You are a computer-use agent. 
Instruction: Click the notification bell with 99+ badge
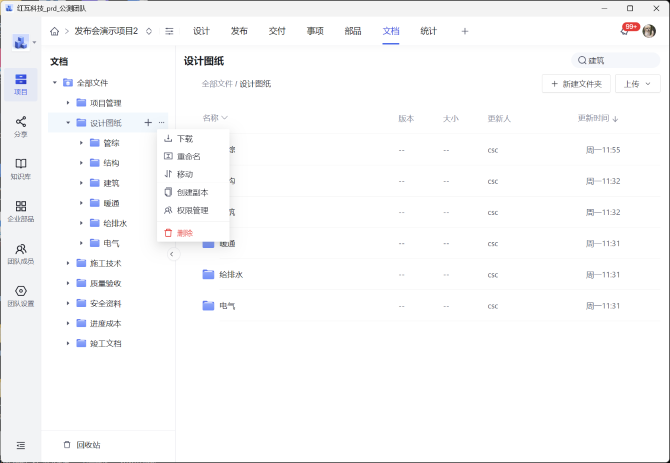[625, 31]
